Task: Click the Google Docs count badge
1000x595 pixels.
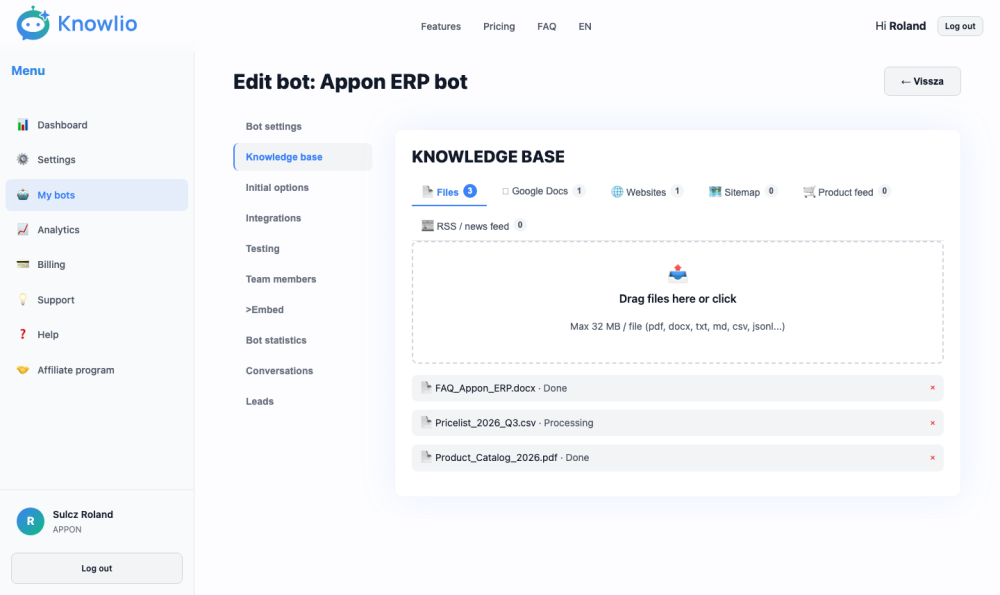Action: 579,191
